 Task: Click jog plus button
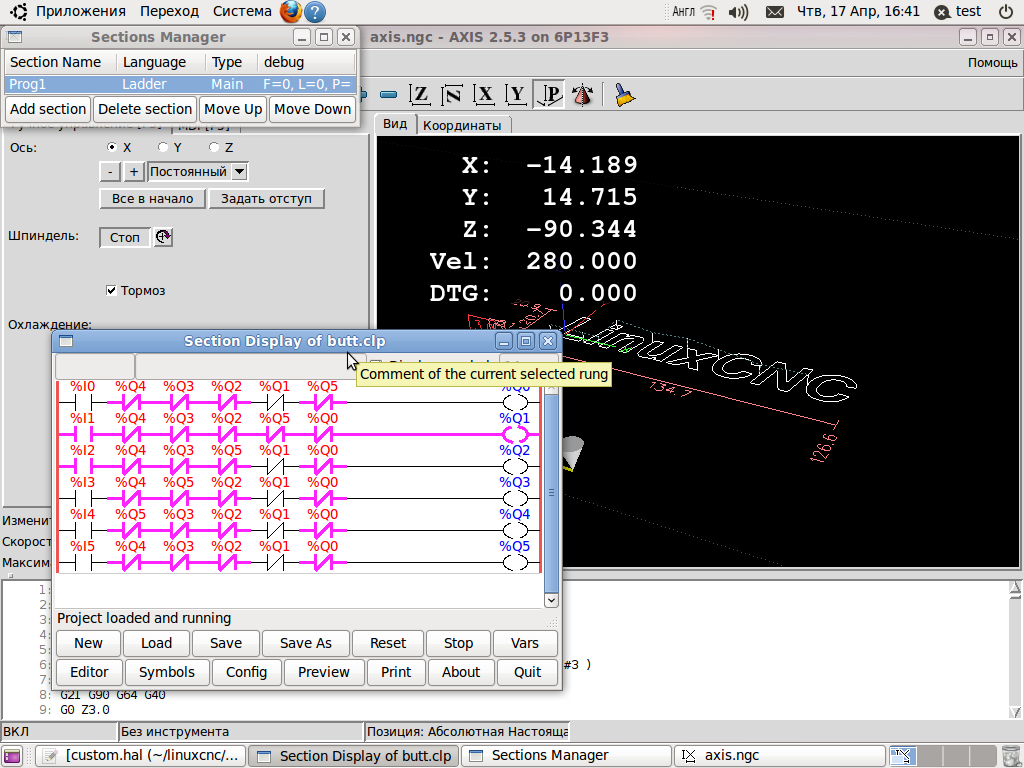(x=134, y=172)
